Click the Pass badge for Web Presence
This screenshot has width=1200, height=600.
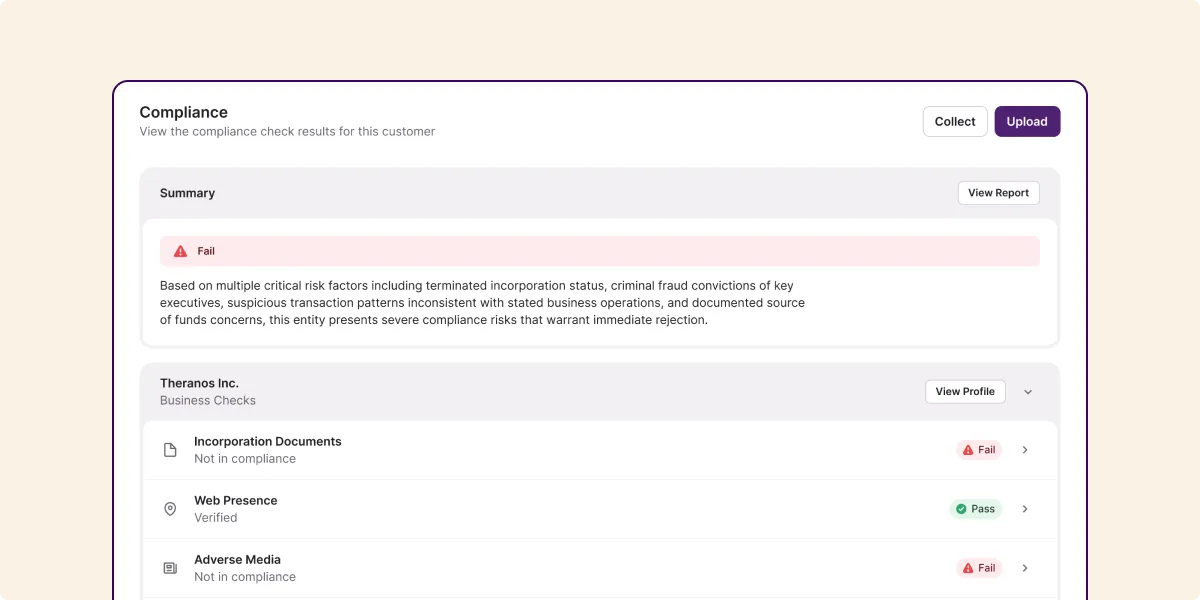pyautogui.click(x=975, y=509)
